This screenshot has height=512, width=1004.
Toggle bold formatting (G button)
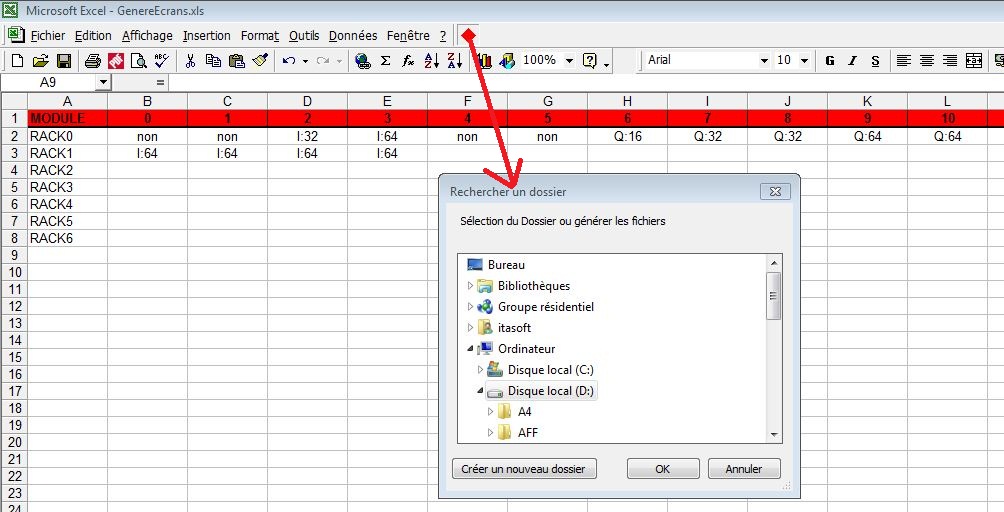(830, 61)
